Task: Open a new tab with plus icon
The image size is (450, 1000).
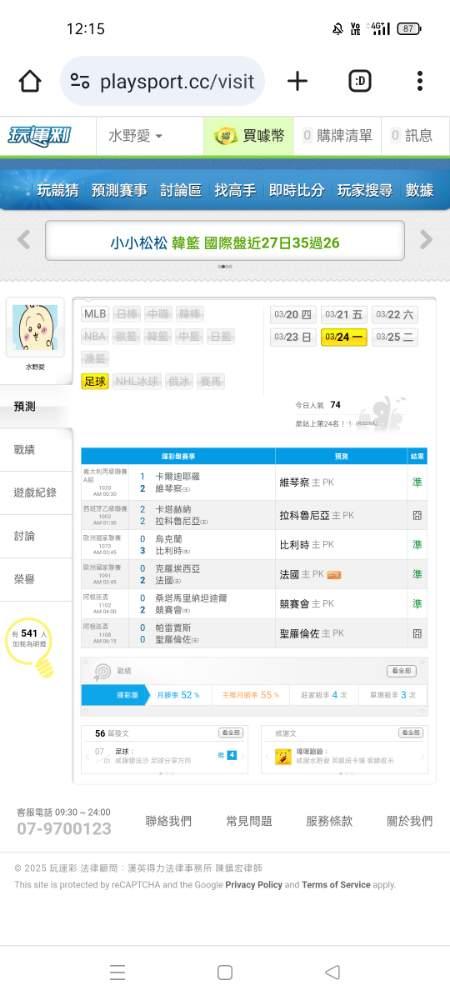Action: [x=297, y=81]
